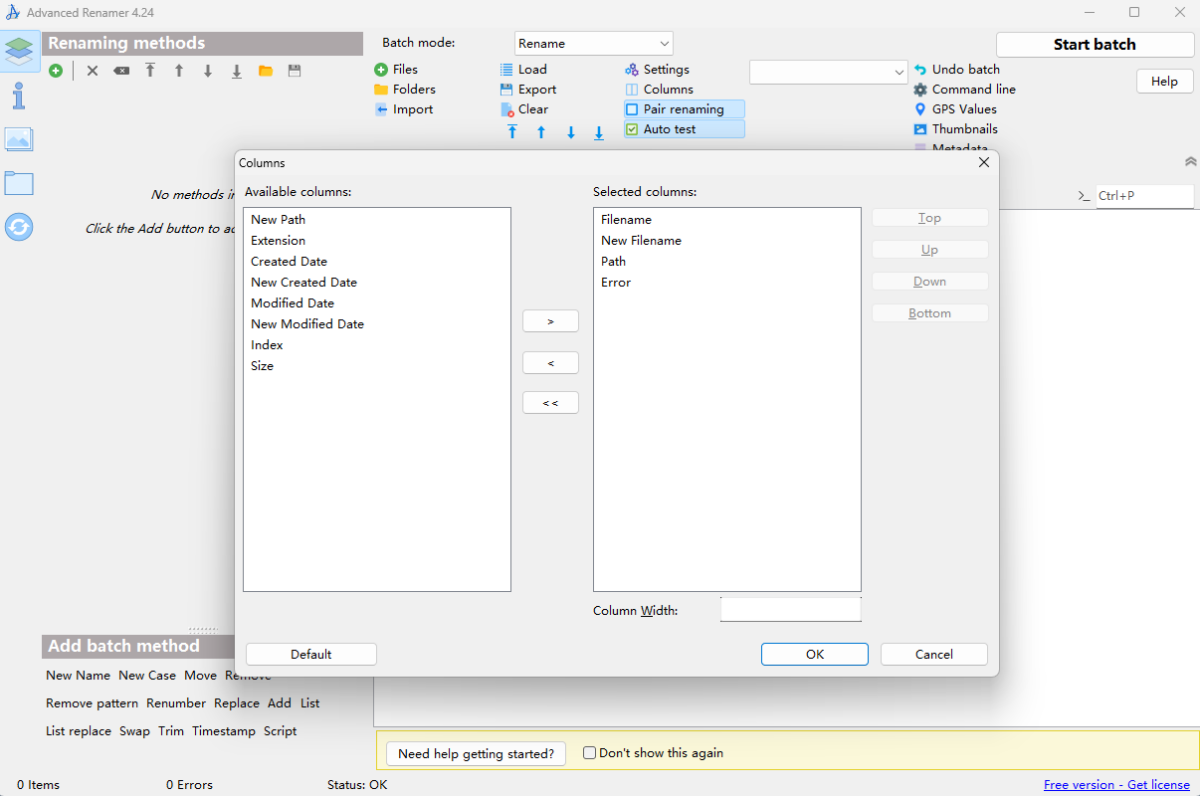Remove selected method with the X icon
This screenshot has width=1200, height=796.
click(x=92, y=71)
